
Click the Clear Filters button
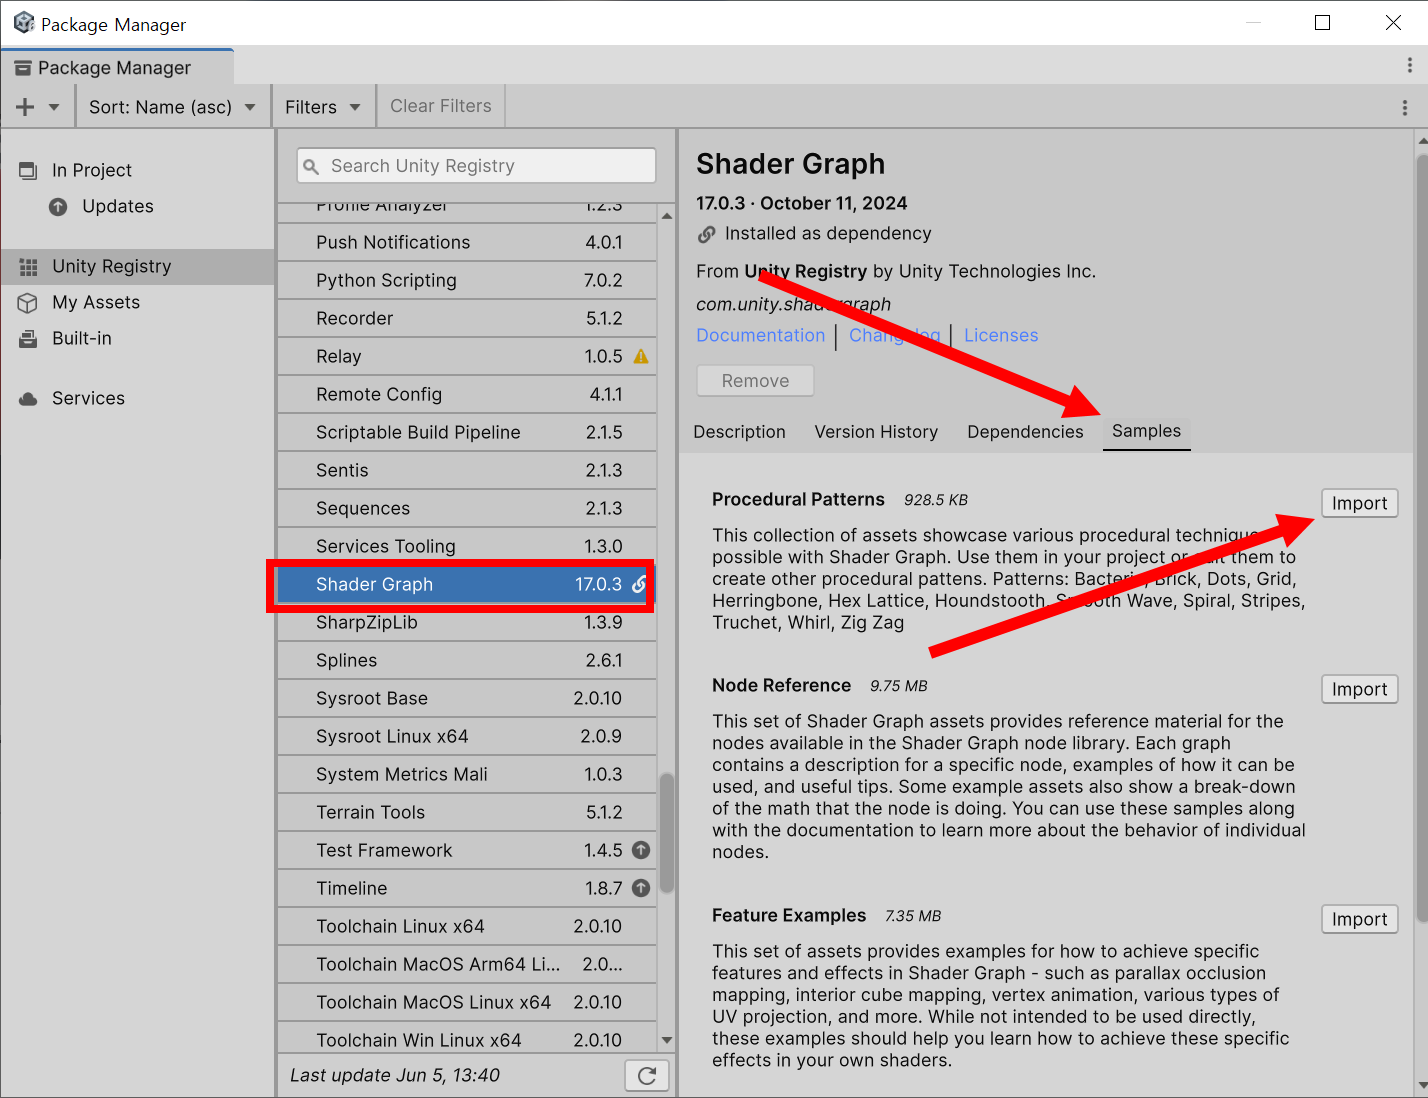tap(441, 106)
